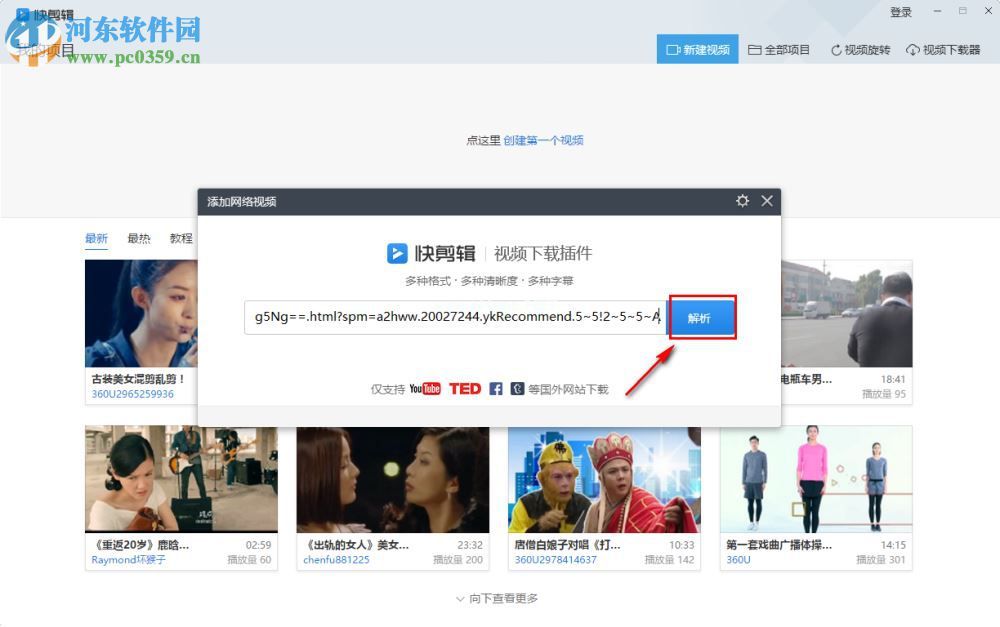This screenshot has width=1000, height=627.
Task: Open 《出轨的女人》 video thumbnail
Action: coord(393,479)
